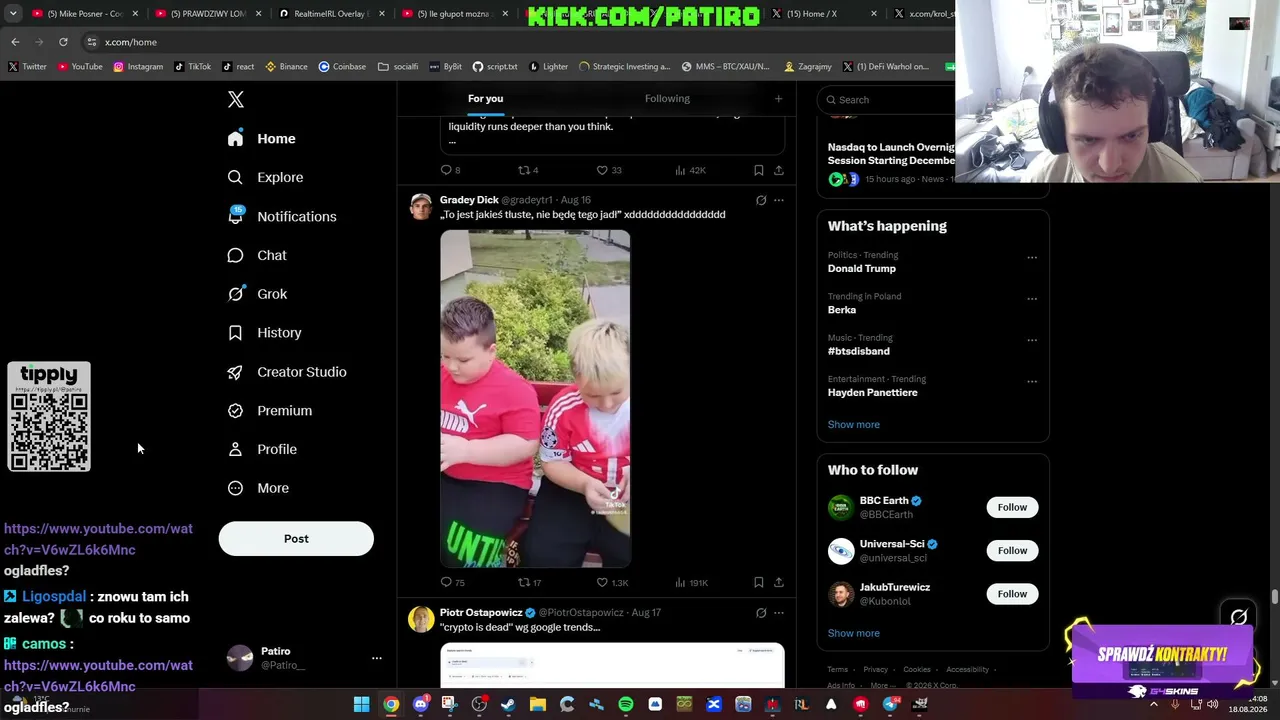Open more options for Donald Trump trend
Screen dimensions: 1280x720
(1032, 257)
